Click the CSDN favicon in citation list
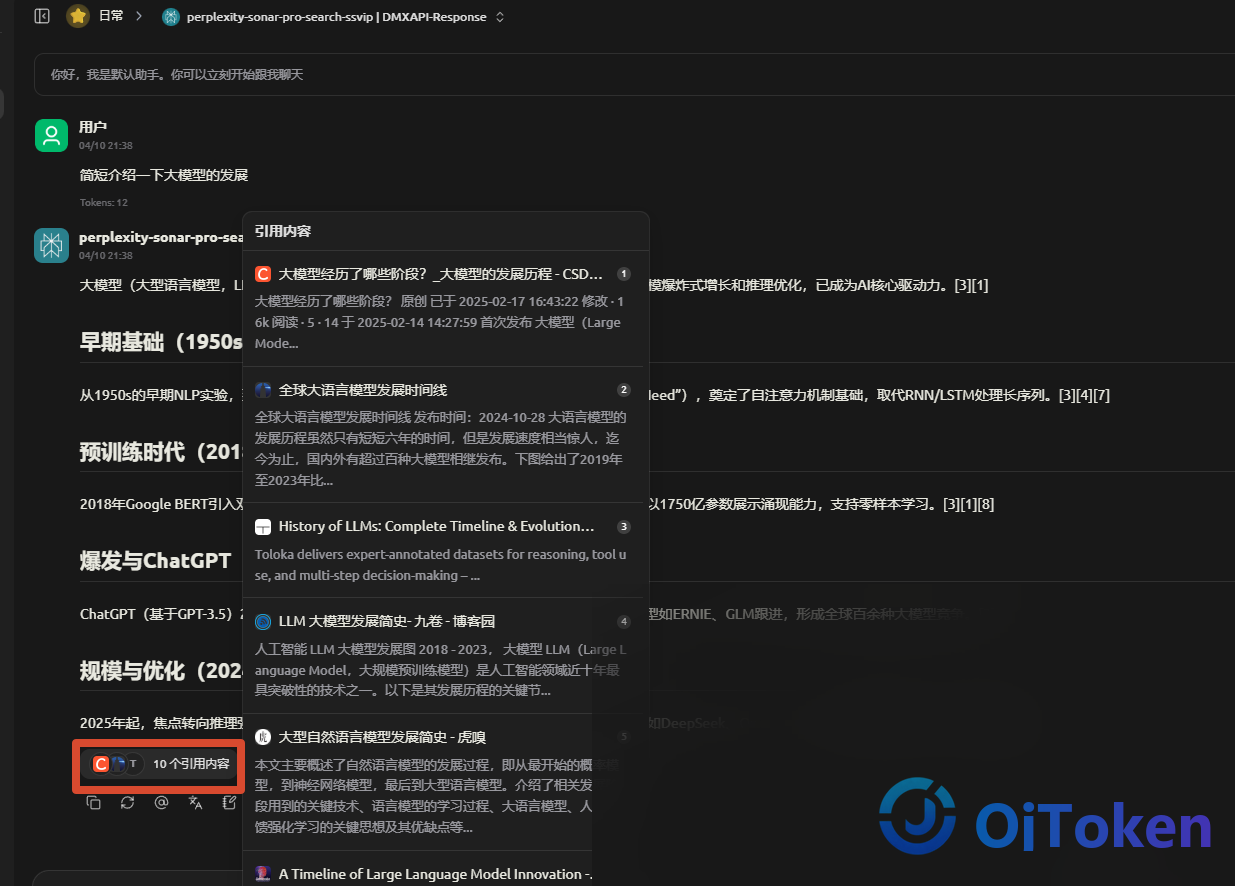Screen dimensions: 1235x886 pos(263,274)
